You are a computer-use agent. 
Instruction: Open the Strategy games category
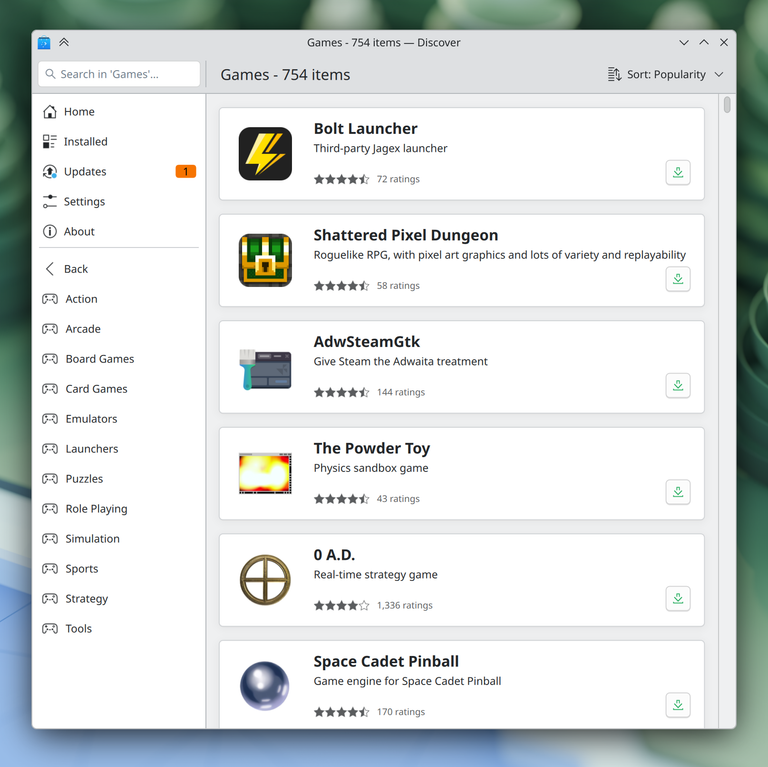click(86, 599)
